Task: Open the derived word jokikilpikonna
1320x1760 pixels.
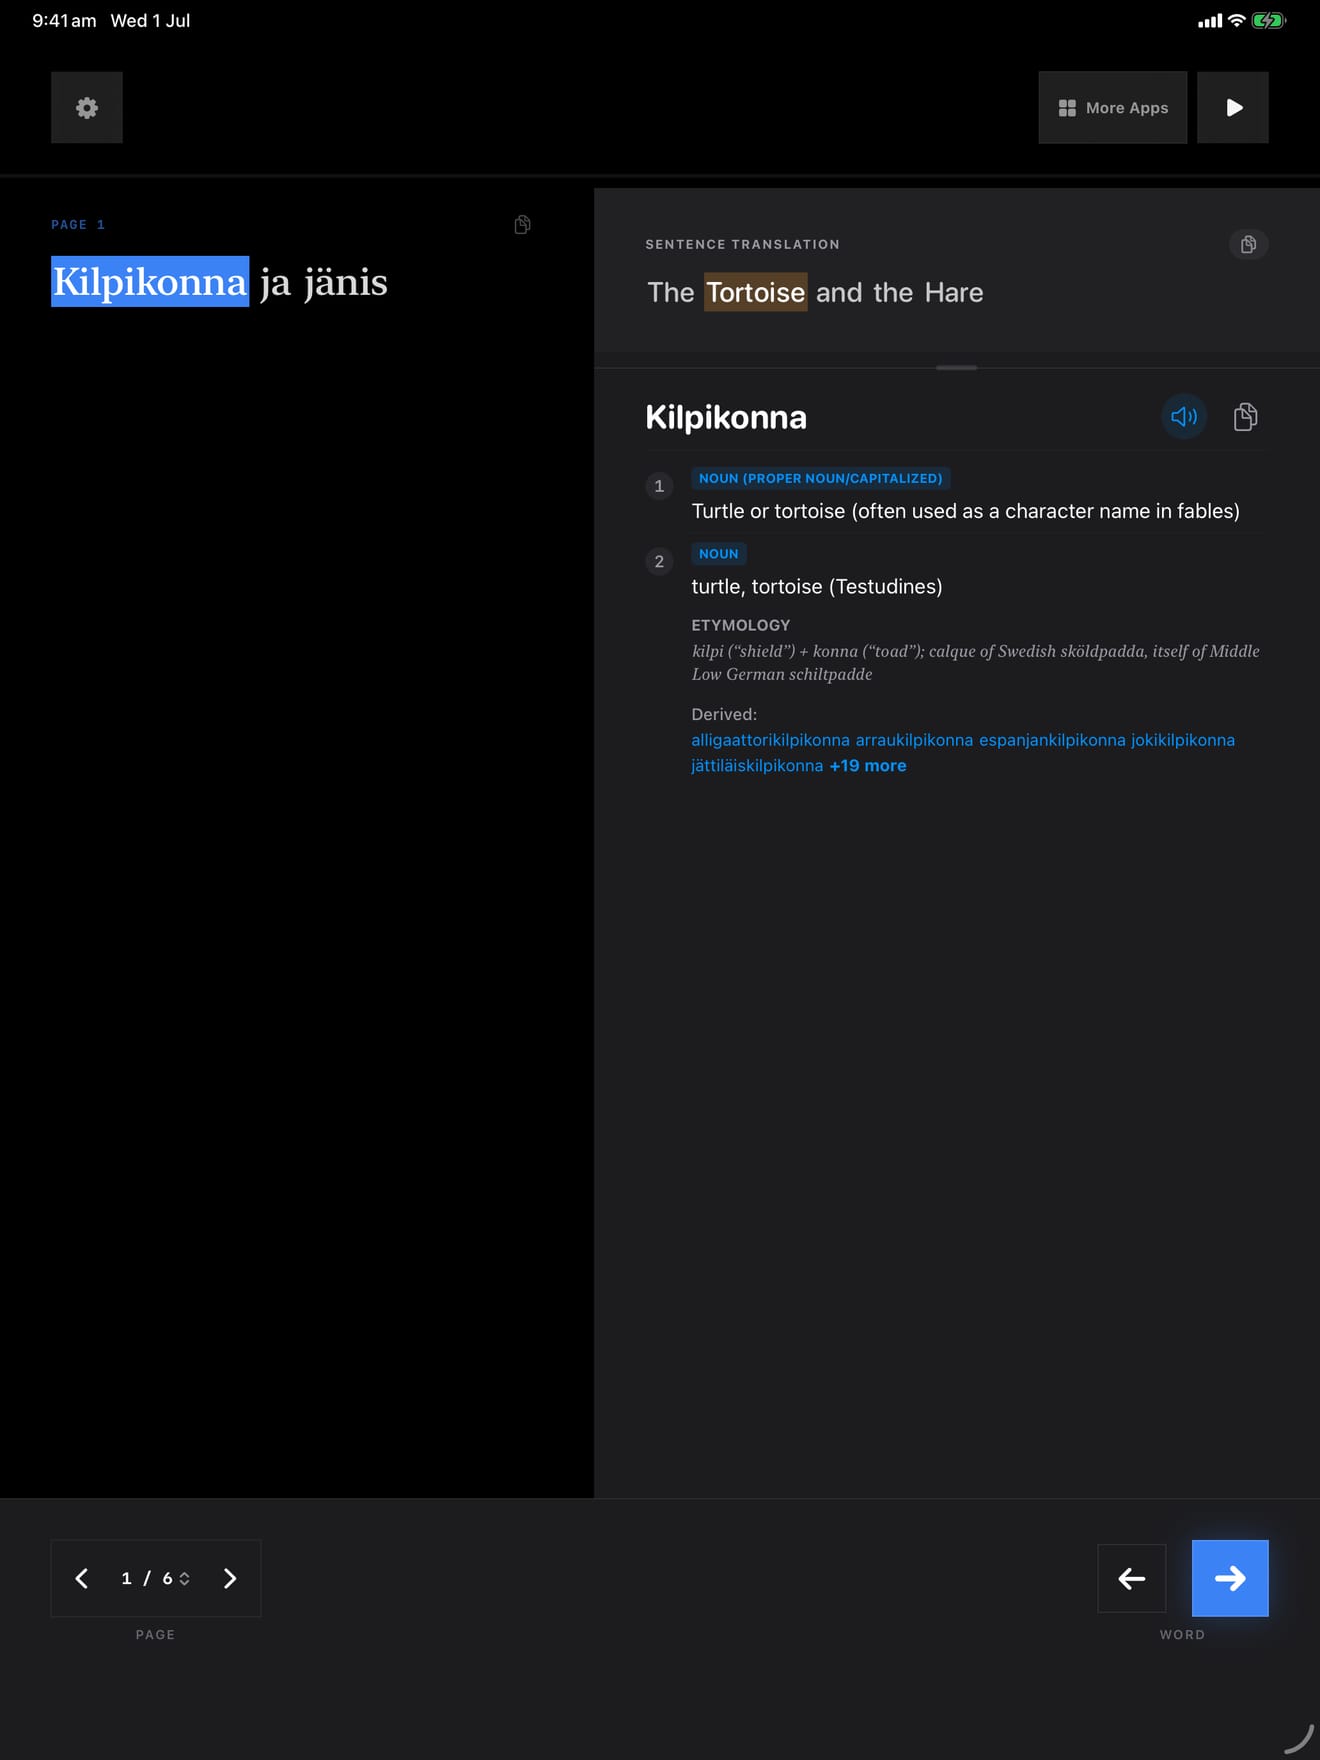Action: [x=1183, y=740]
